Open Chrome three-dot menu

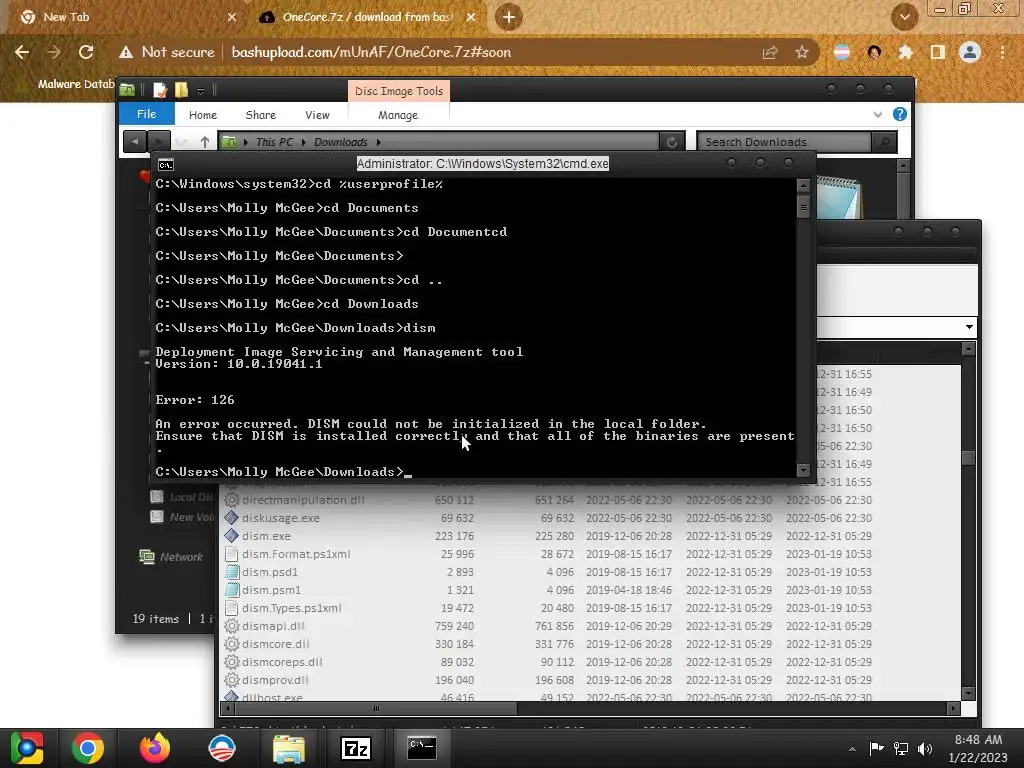pos(1002,52)
